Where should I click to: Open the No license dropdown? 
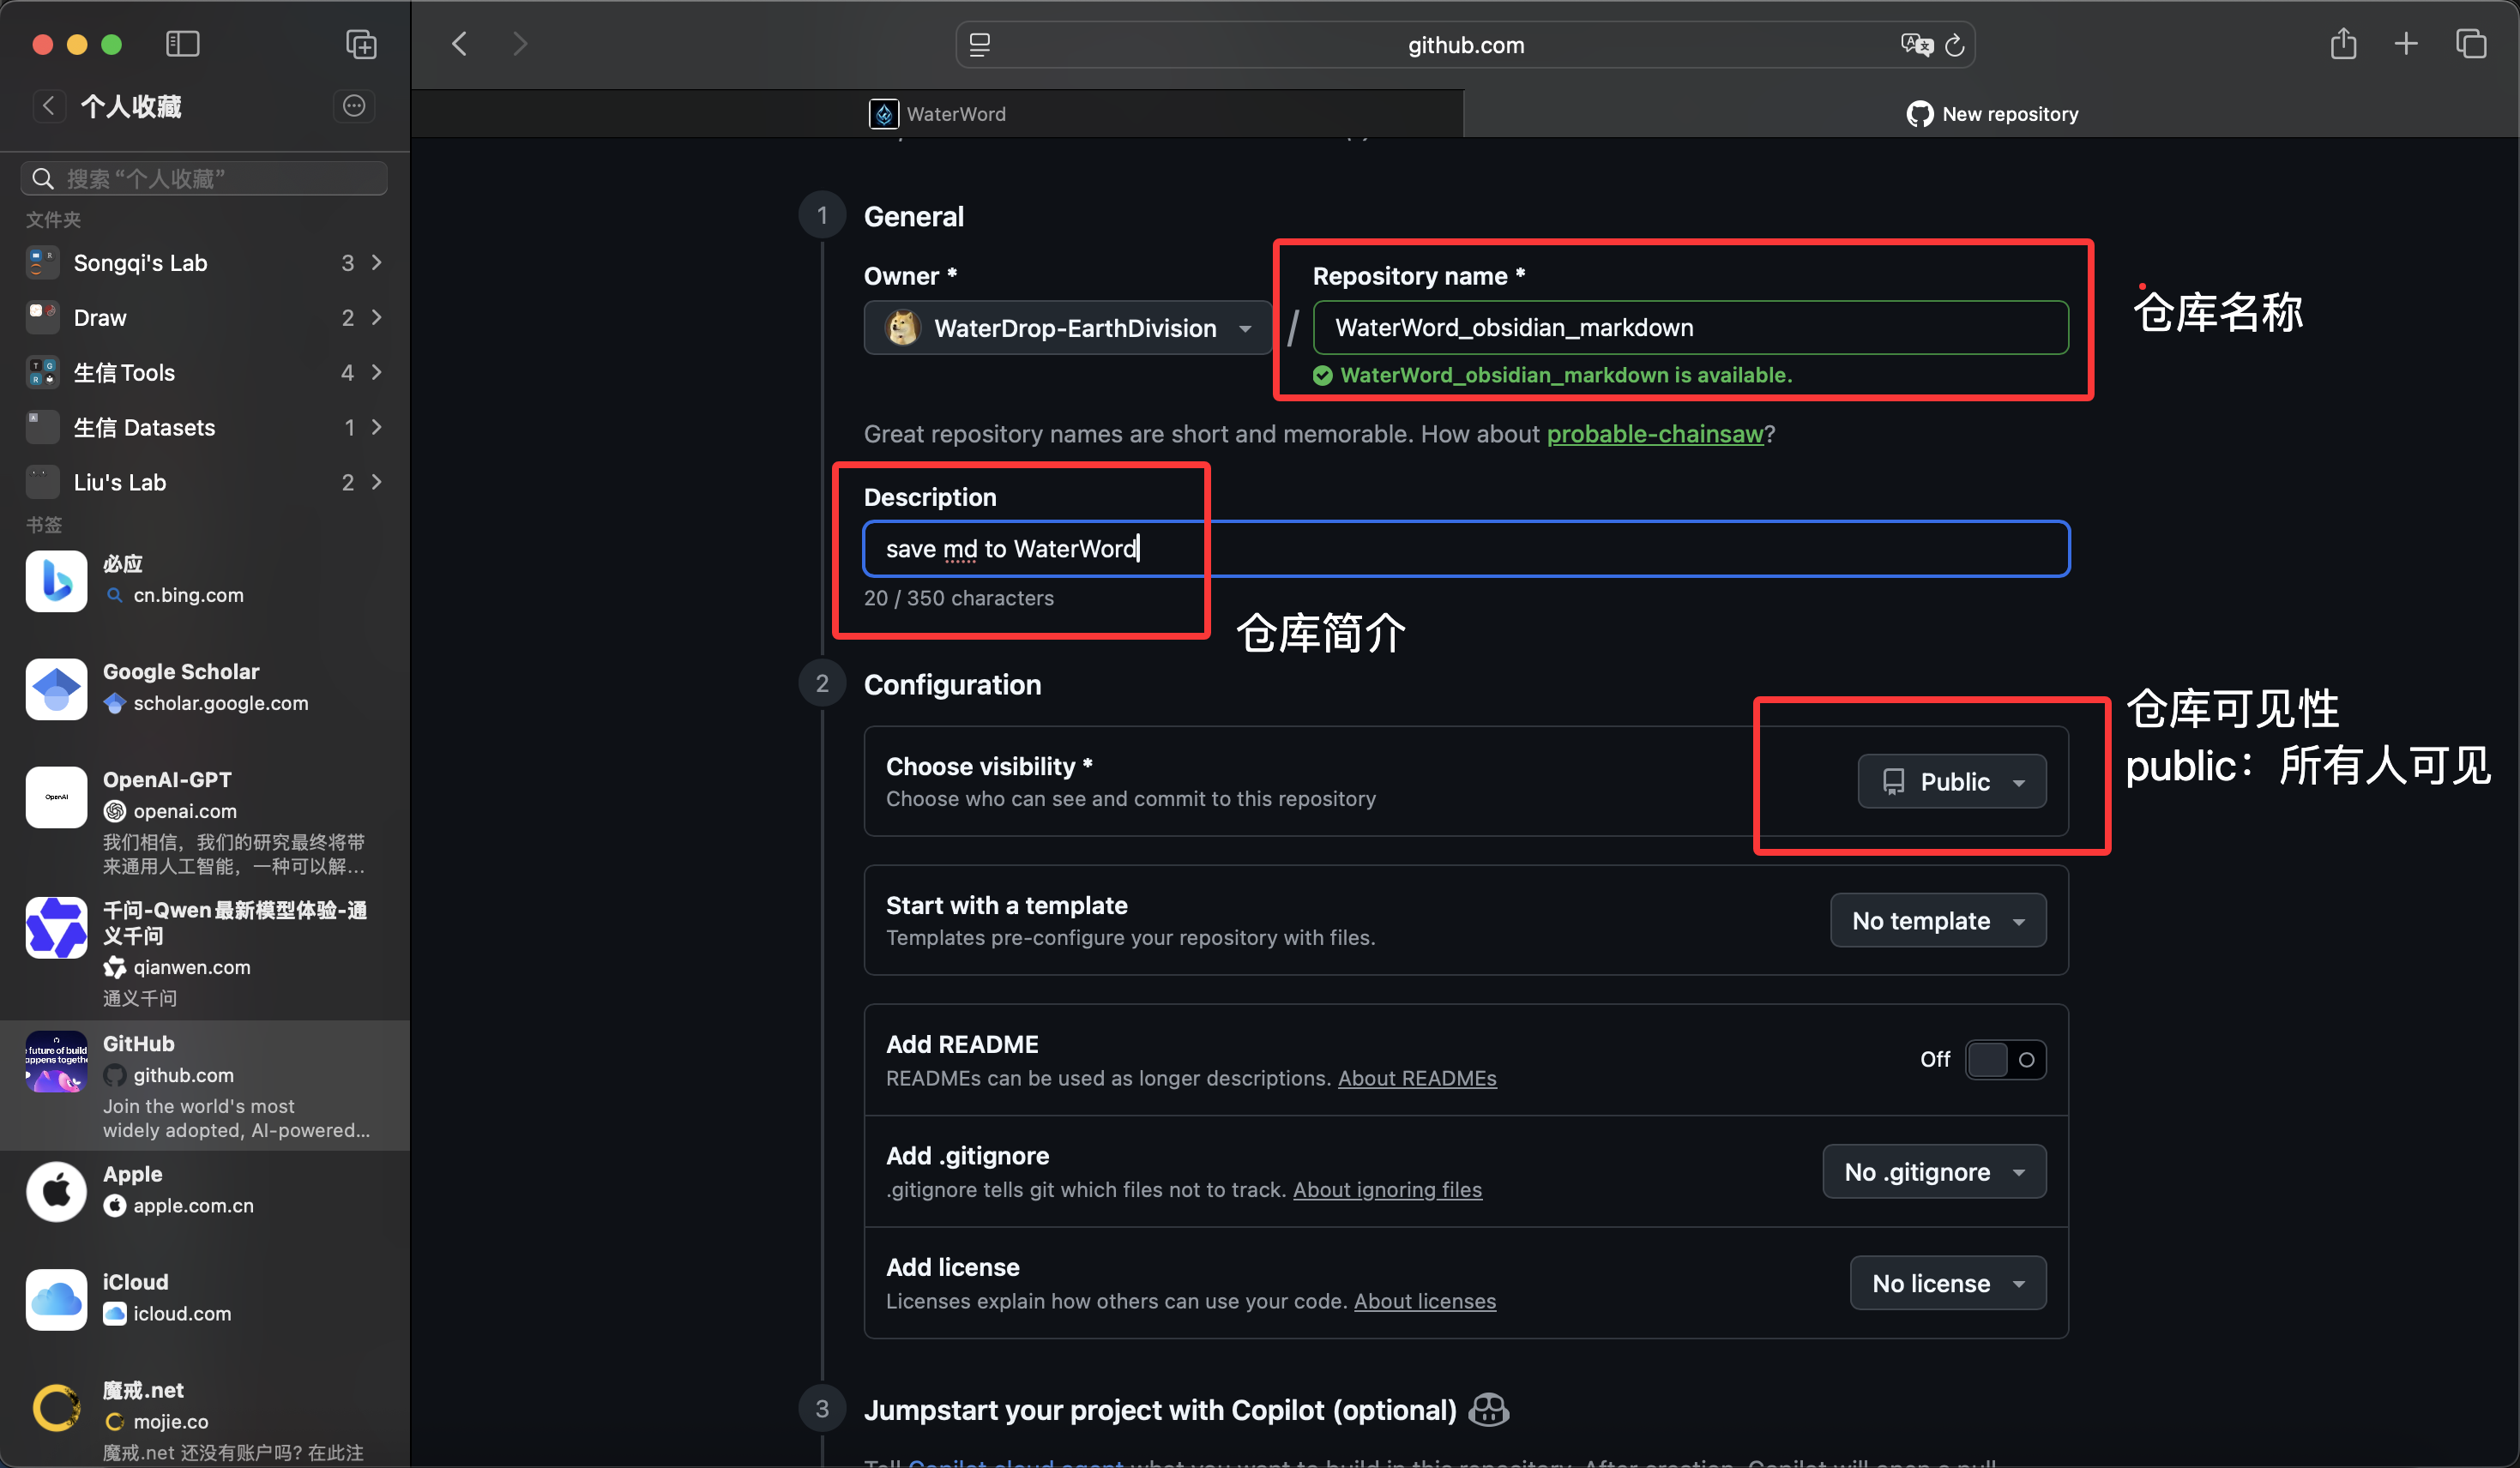click(x=1947, y=1283)
